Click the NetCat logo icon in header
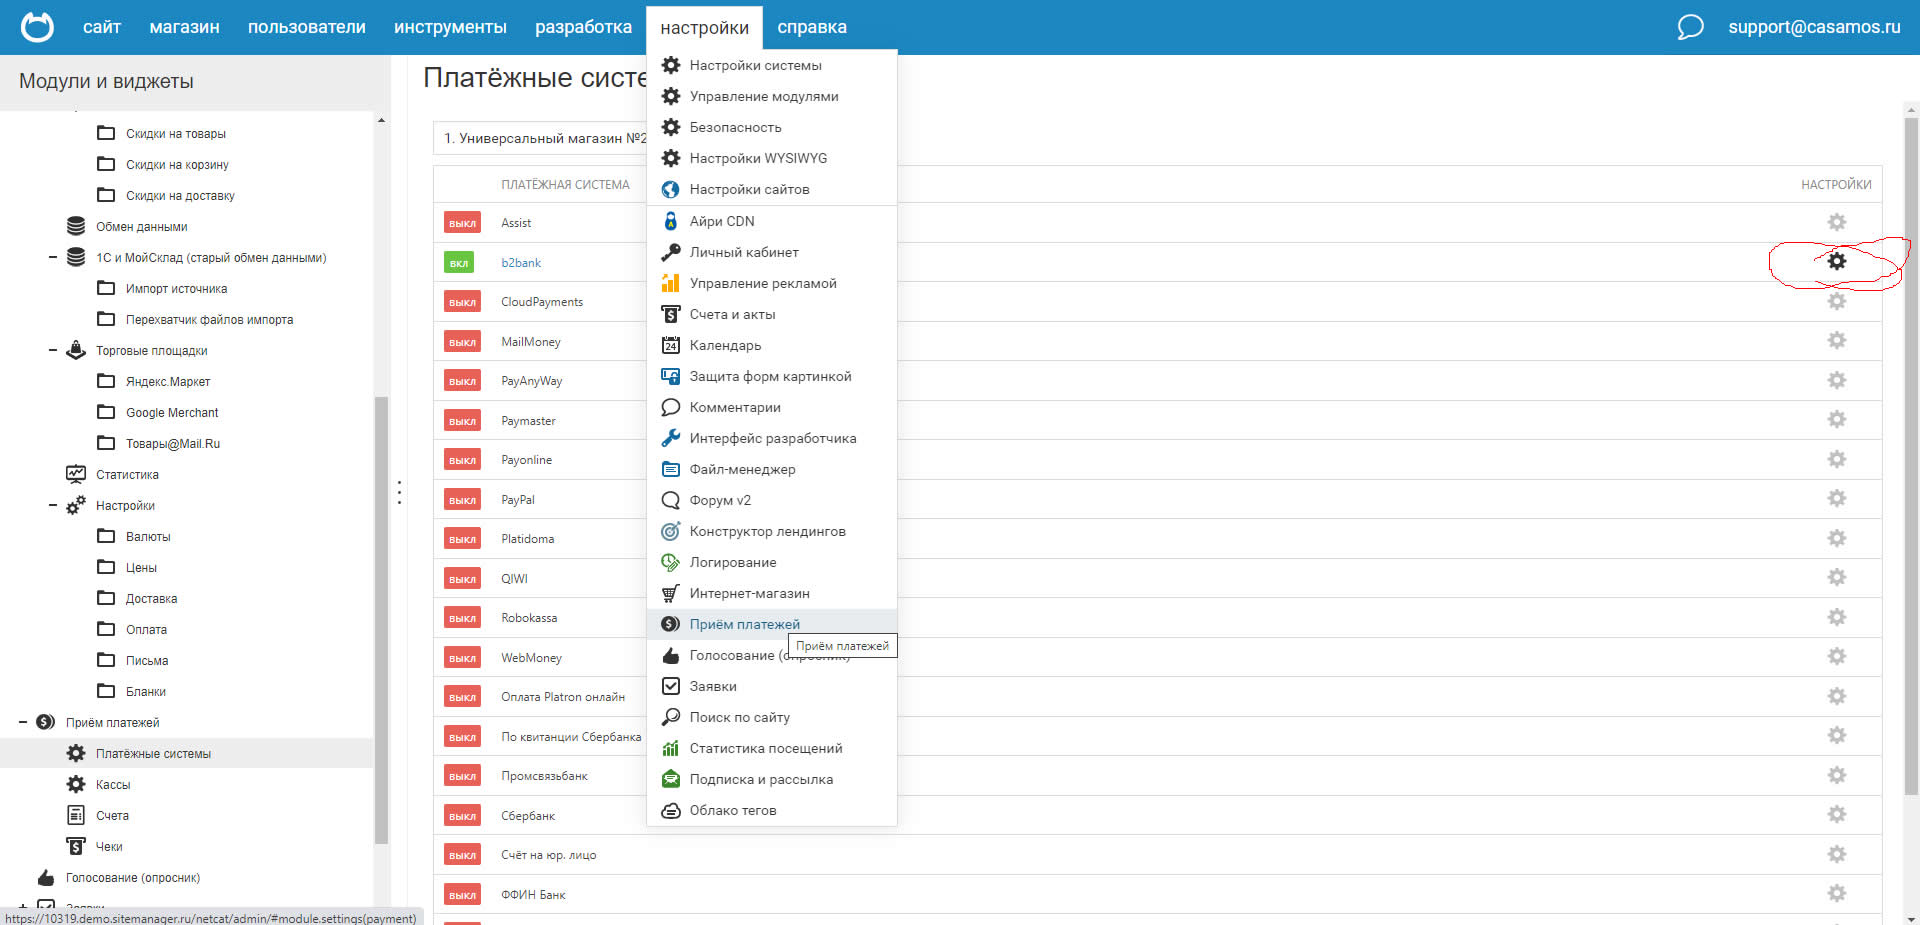 [x=37, y=27]
